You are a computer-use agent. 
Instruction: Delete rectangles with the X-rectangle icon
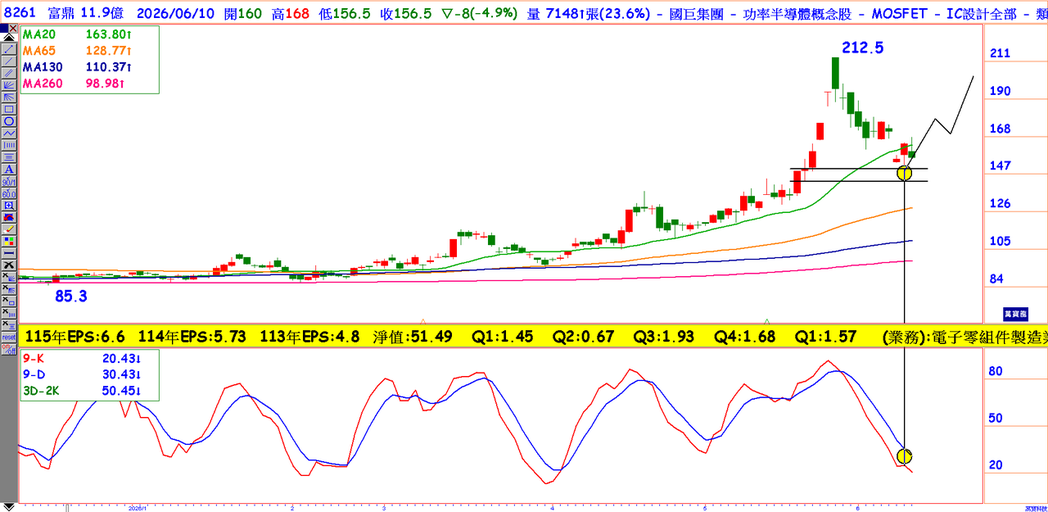9,301
